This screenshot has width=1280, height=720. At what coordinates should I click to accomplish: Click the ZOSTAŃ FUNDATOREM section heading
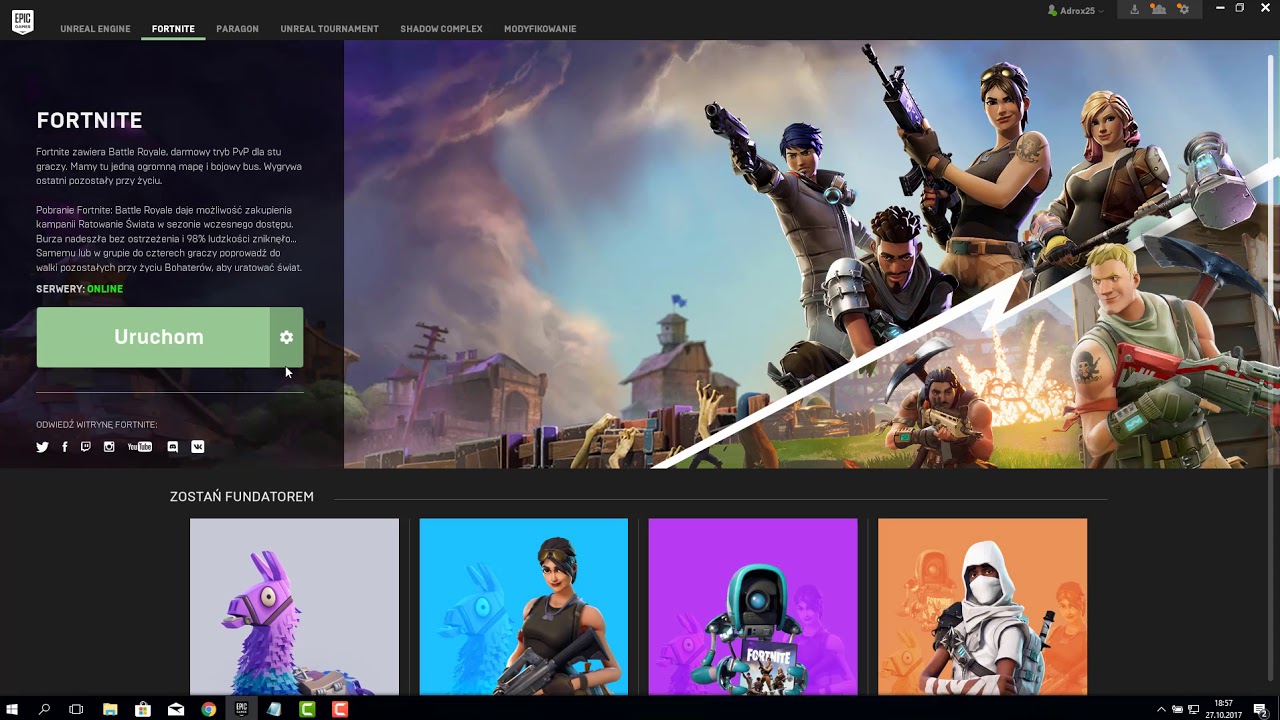[x=242, y=496]
